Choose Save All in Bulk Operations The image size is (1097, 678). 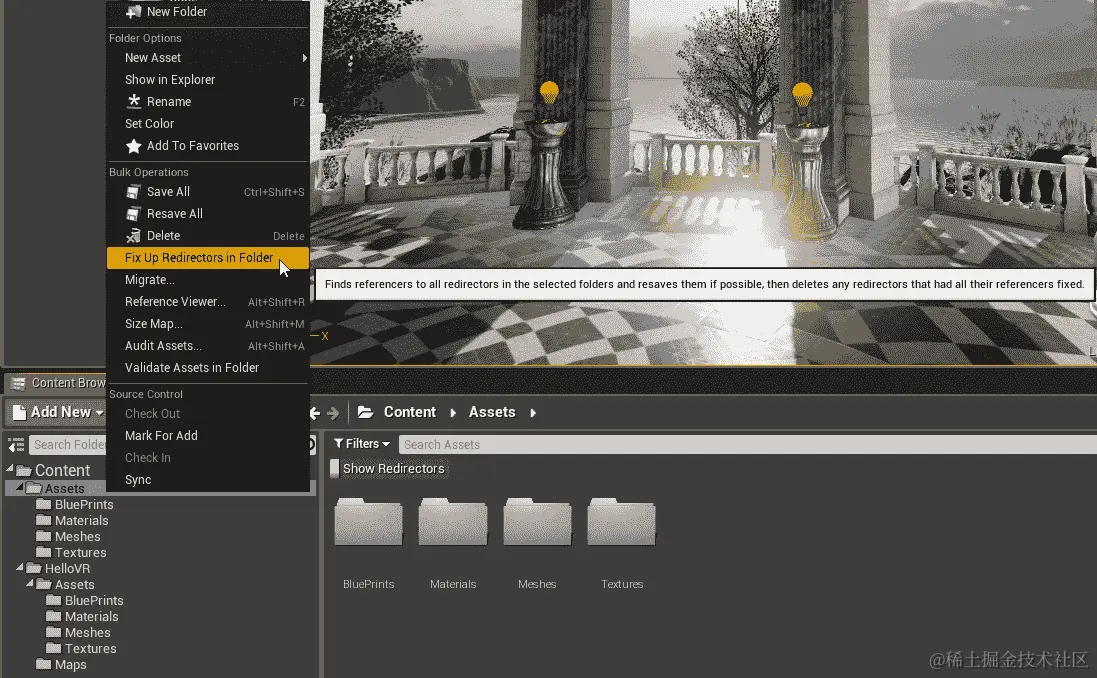[x=208, y=192]
